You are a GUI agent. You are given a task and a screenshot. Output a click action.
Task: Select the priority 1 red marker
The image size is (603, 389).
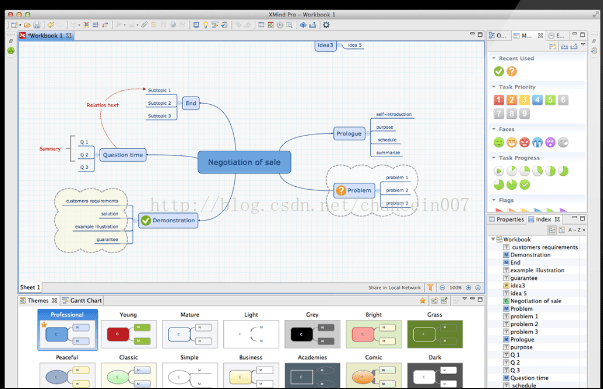(498, 100)
